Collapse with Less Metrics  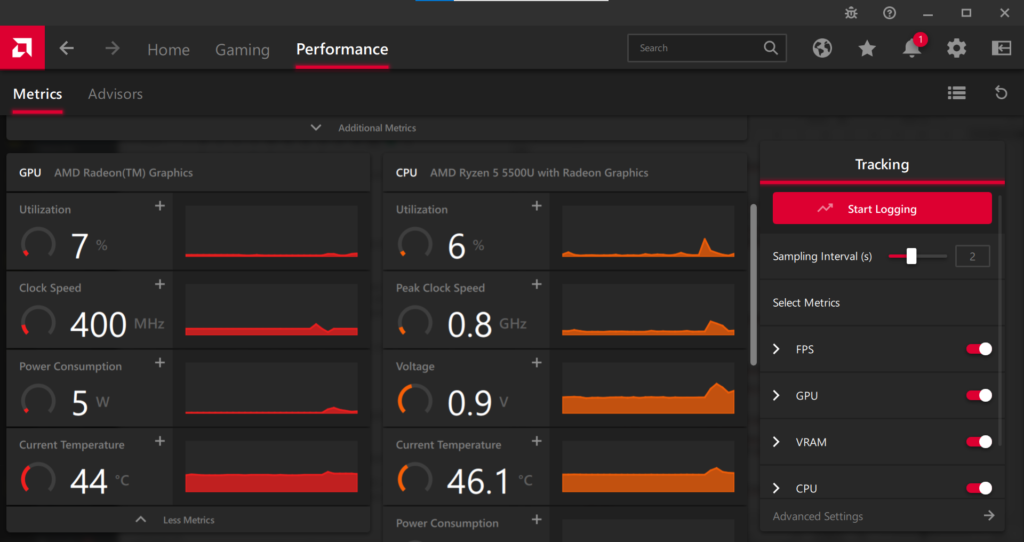pos(188,520)
